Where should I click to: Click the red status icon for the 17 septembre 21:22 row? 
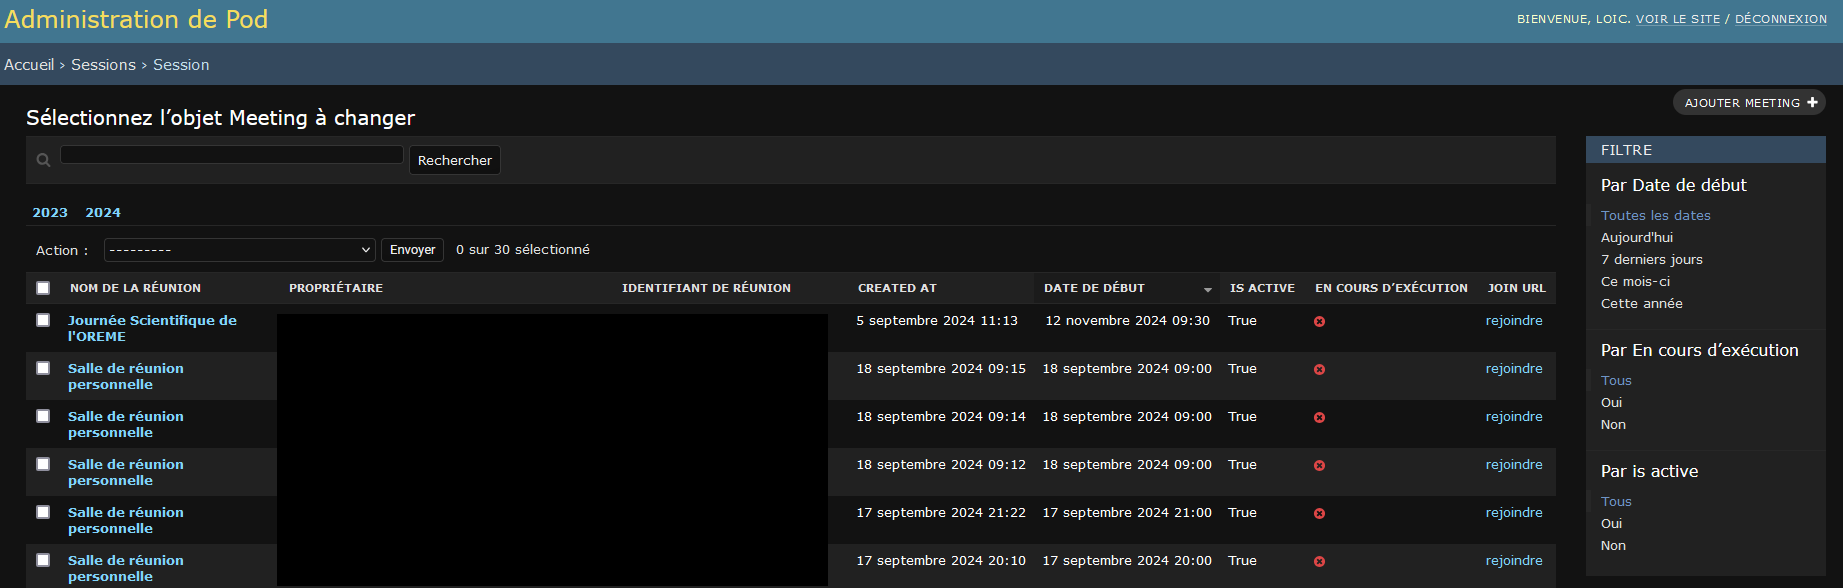click(1319, 514)
